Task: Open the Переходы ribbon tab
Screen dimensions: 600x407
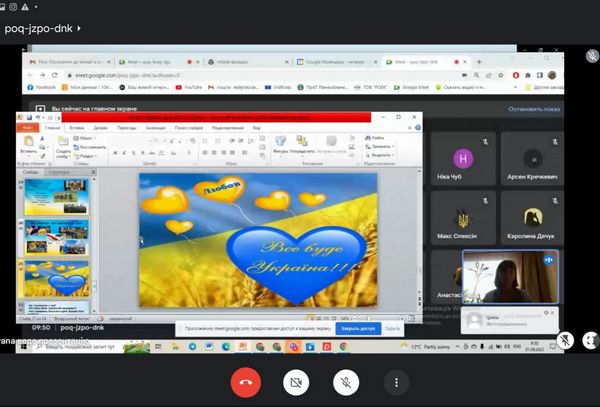Action: pyautogui.click(x=126, y=128)
